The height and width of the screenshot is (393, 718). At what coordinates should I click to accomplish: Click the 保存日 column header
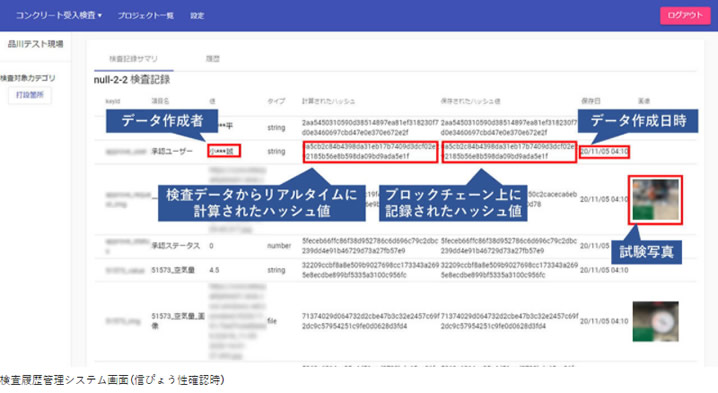(x=591, y=101)
